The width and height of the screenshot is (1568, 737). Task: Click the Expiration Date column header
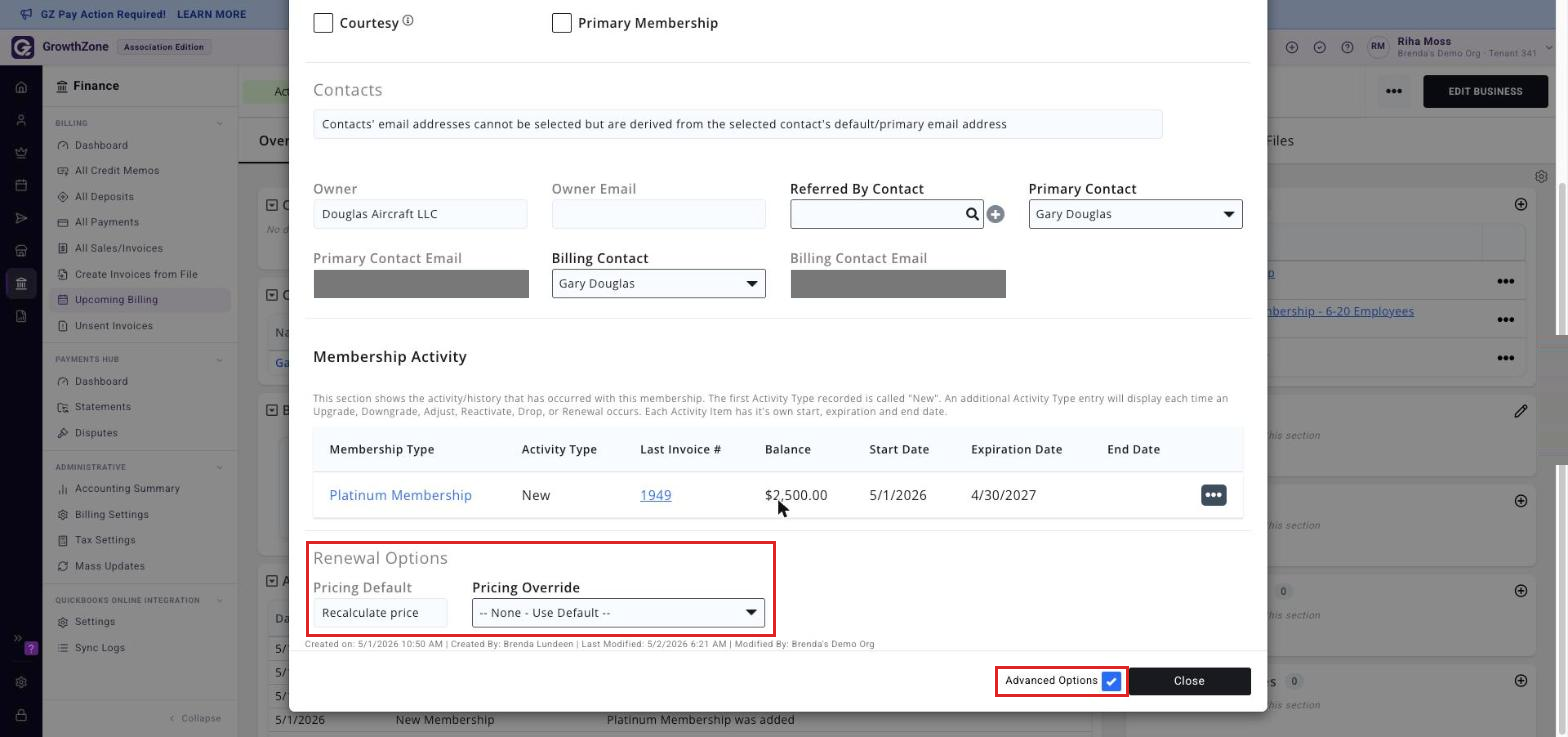(1016, 450)
